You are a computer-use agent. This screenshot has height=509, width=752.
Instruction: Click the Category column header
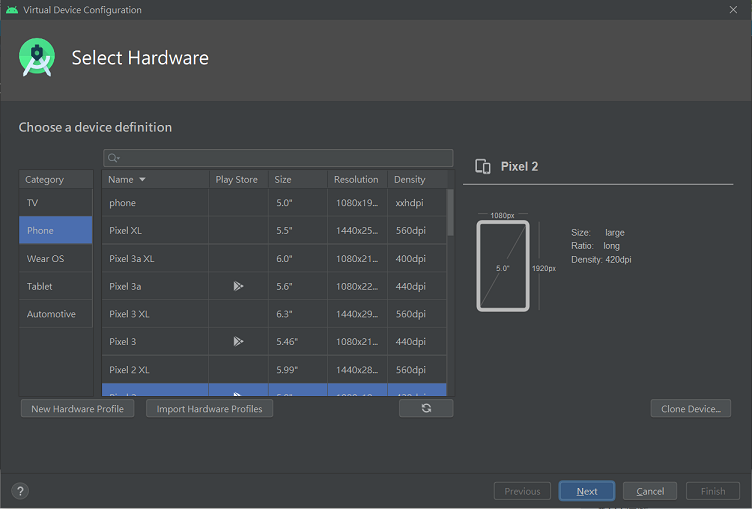pos(56,179)
